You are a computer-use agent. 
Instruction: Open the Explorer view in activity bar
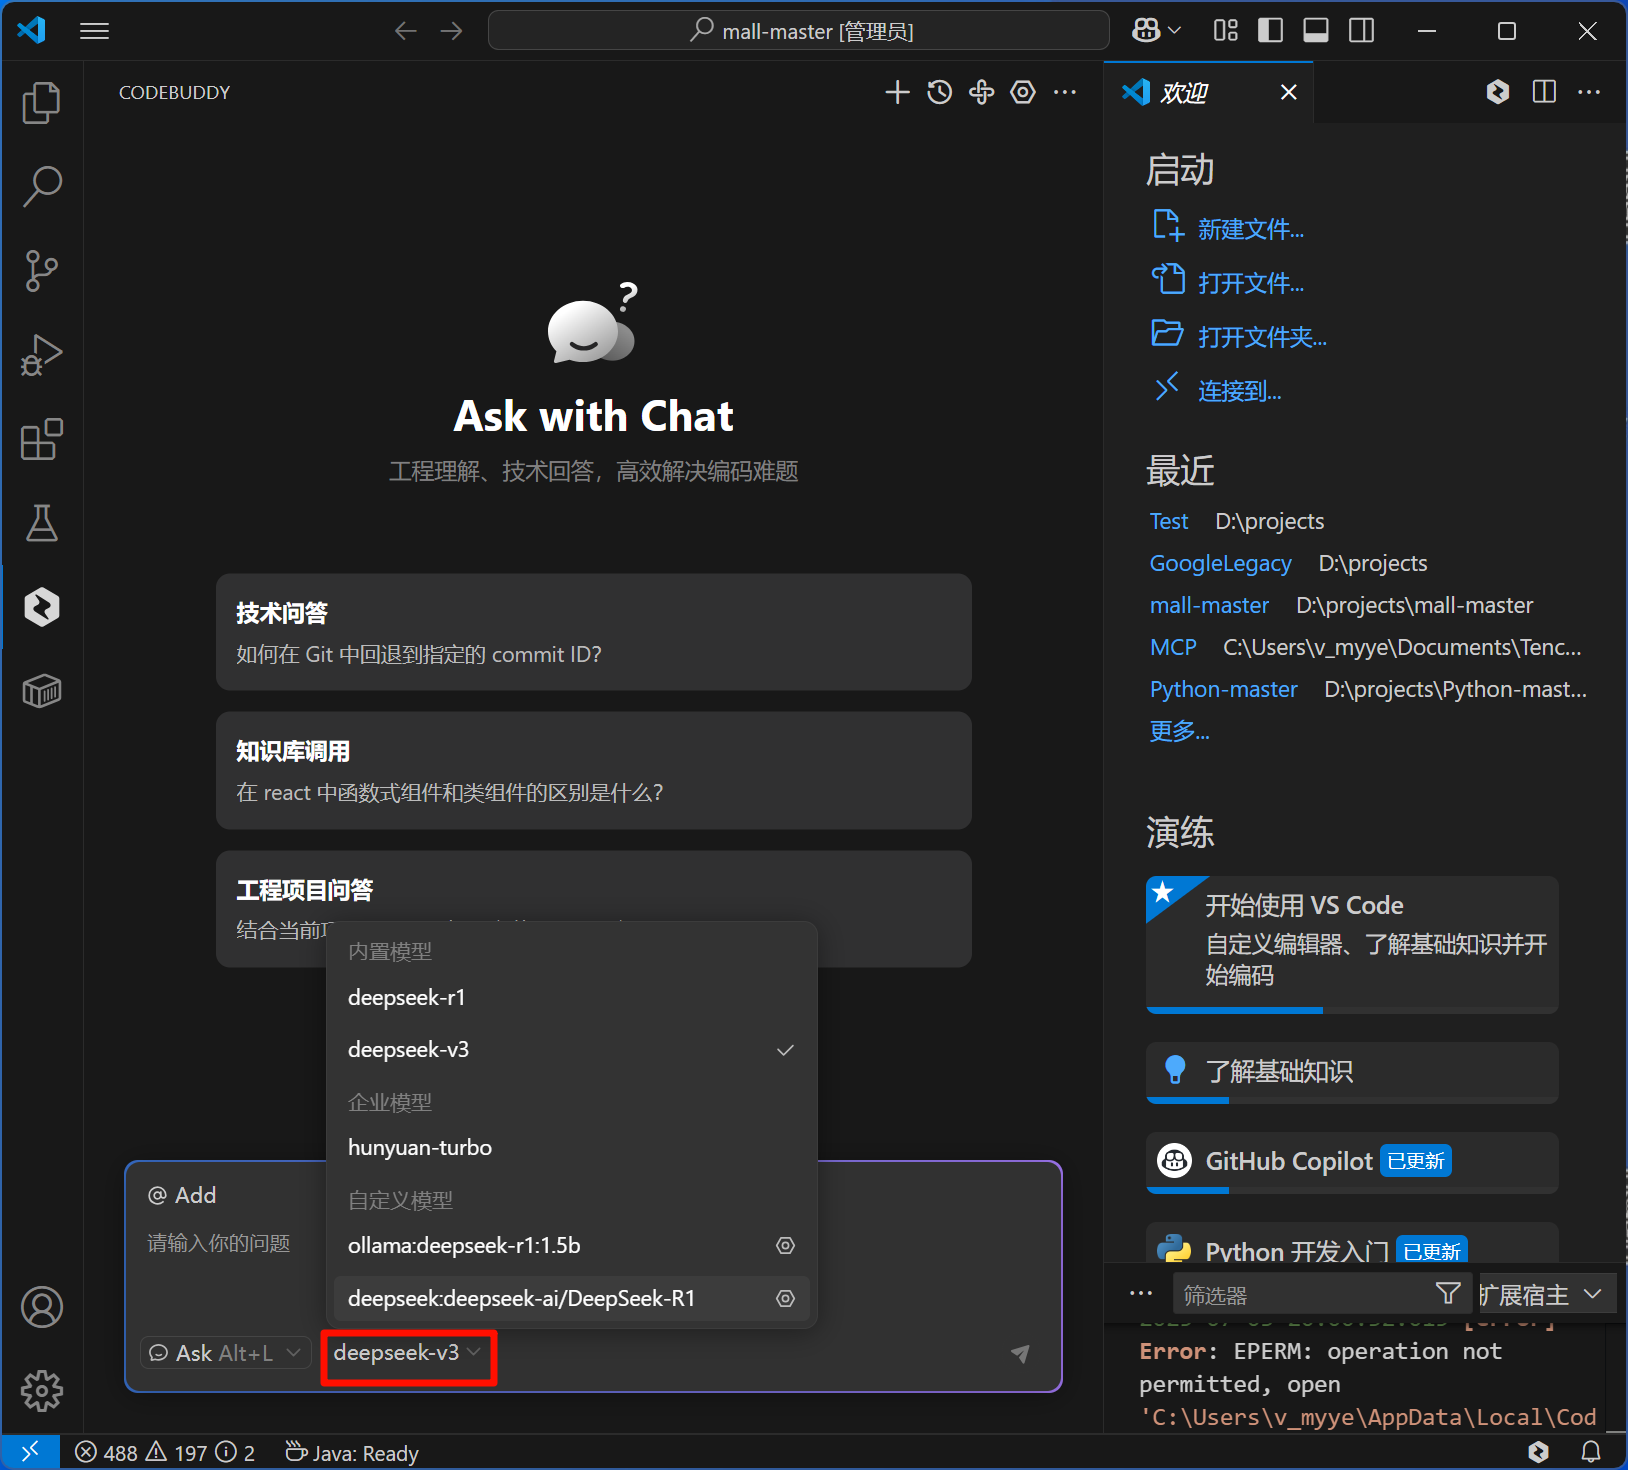[41, 103]
